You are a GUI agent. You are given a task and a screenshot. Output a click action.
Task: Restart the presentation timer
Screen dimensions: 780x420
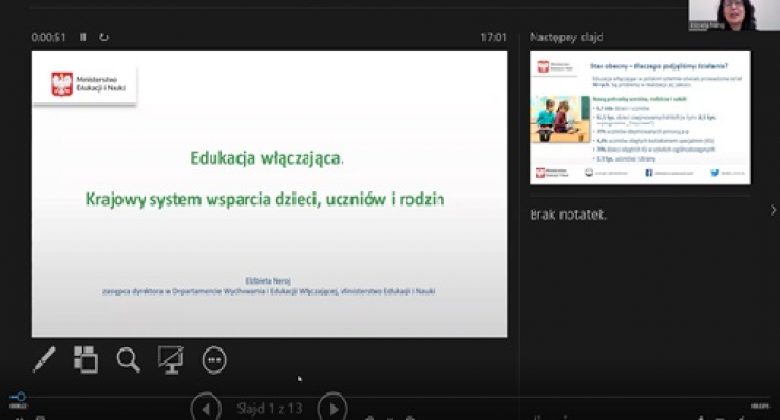[104, 37]
